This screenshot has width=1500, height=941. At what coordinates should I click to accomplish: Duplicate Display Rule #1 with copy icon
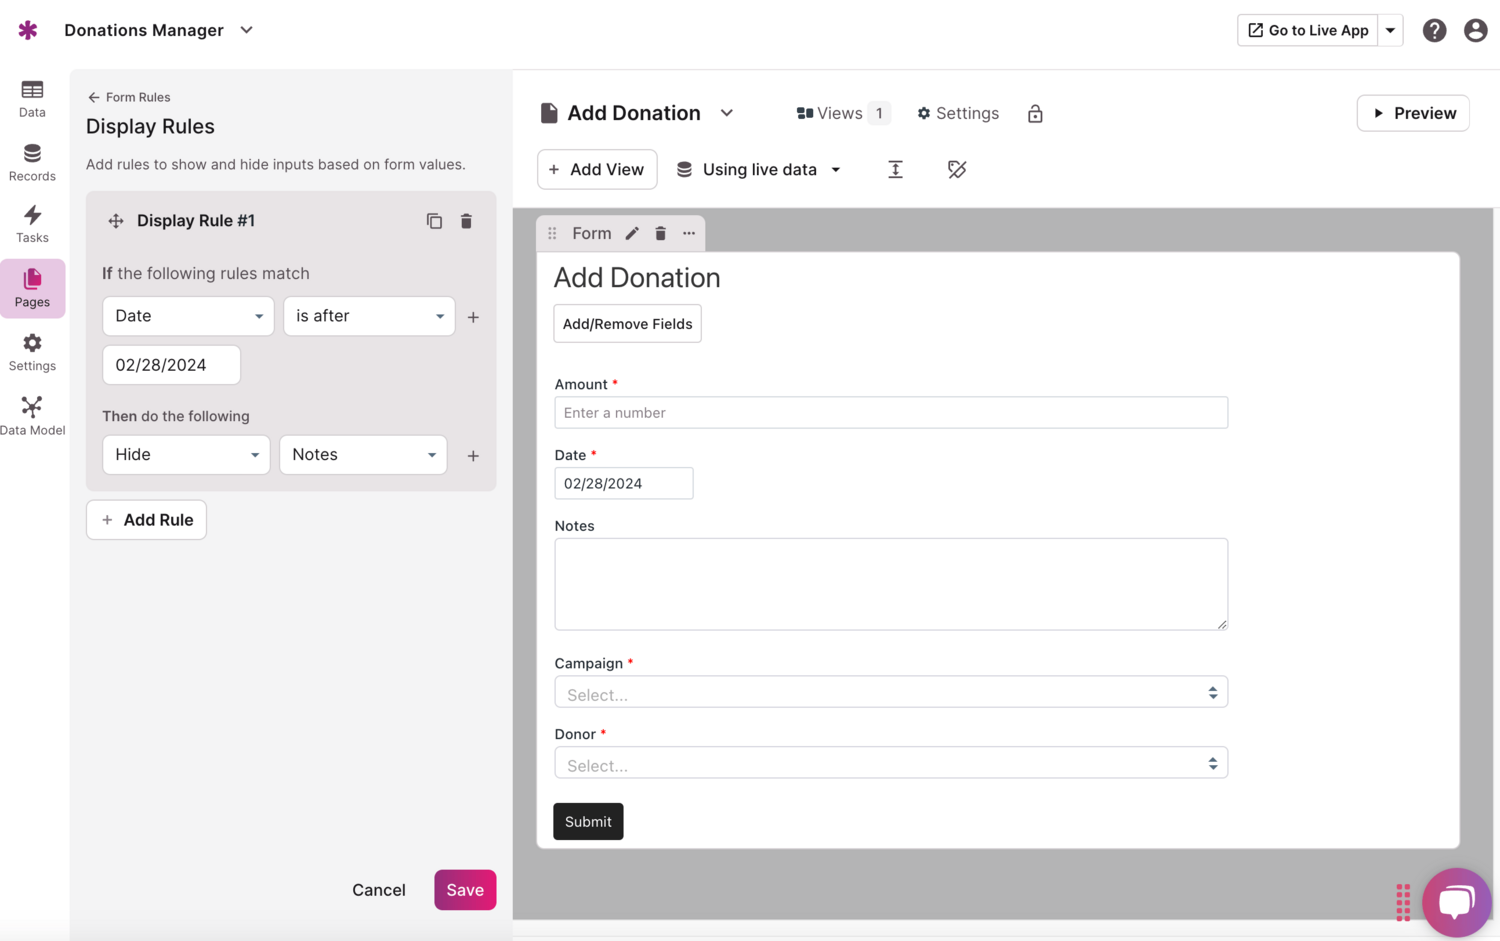[x=434, y=221]
